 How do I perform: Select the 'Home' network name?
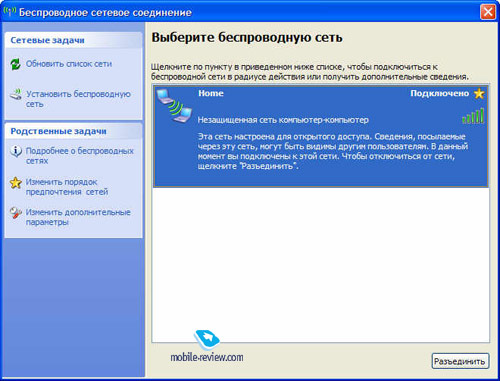coord(211,93)
